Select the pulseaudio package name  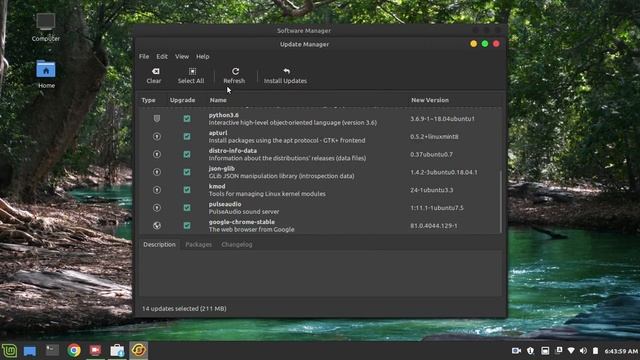[x=225, y=204]
